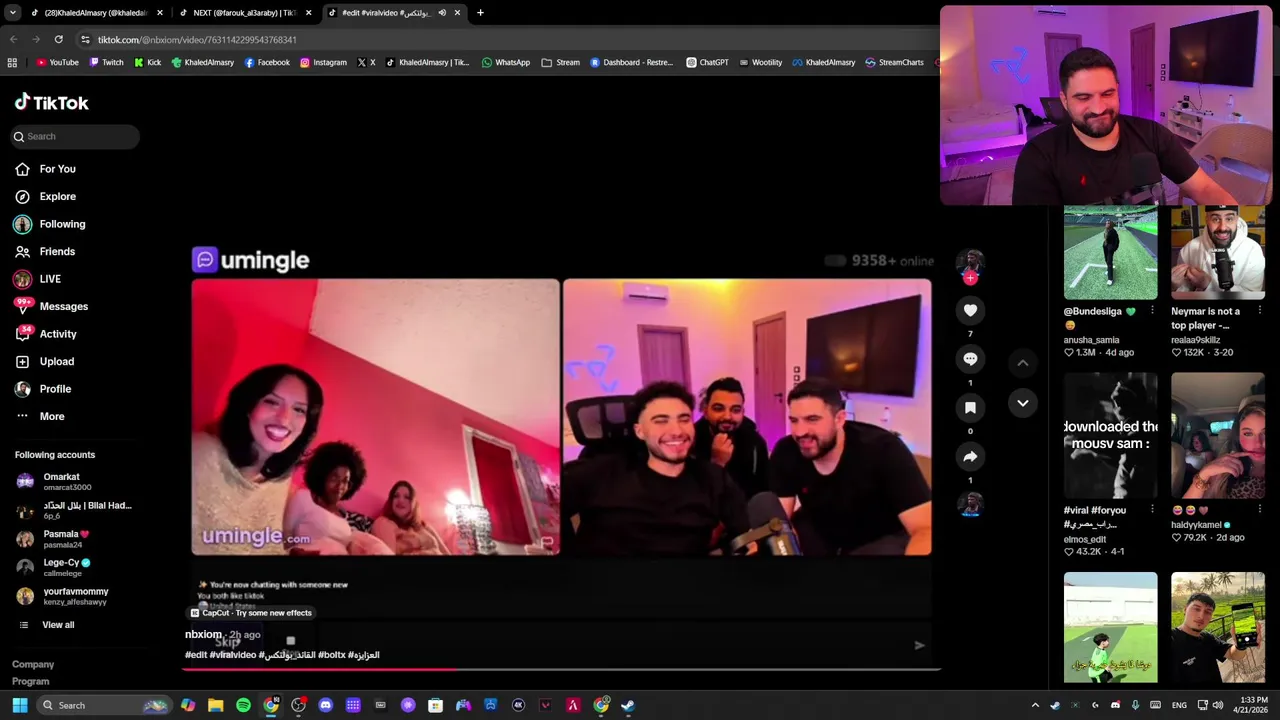Screen dimensions: 1280x720
Task: Open Steam from the taskbar
Action: (627, 705)
